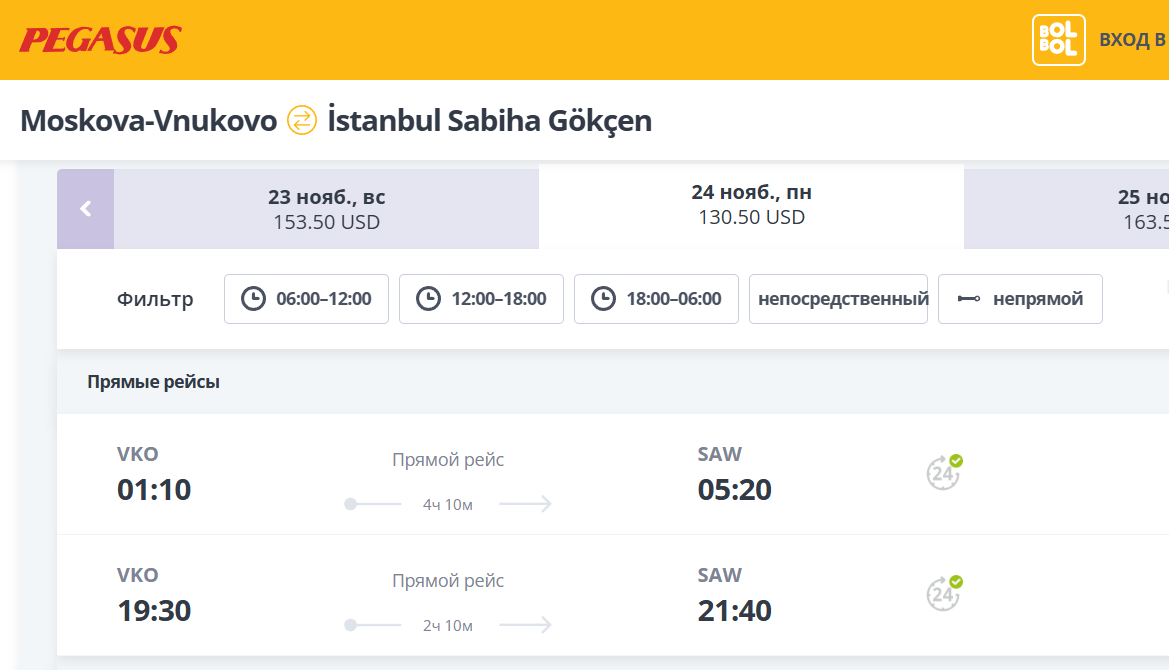Toggle the 12:00–18:00 time filter
1169x670 pixels.
coord(481,299)
